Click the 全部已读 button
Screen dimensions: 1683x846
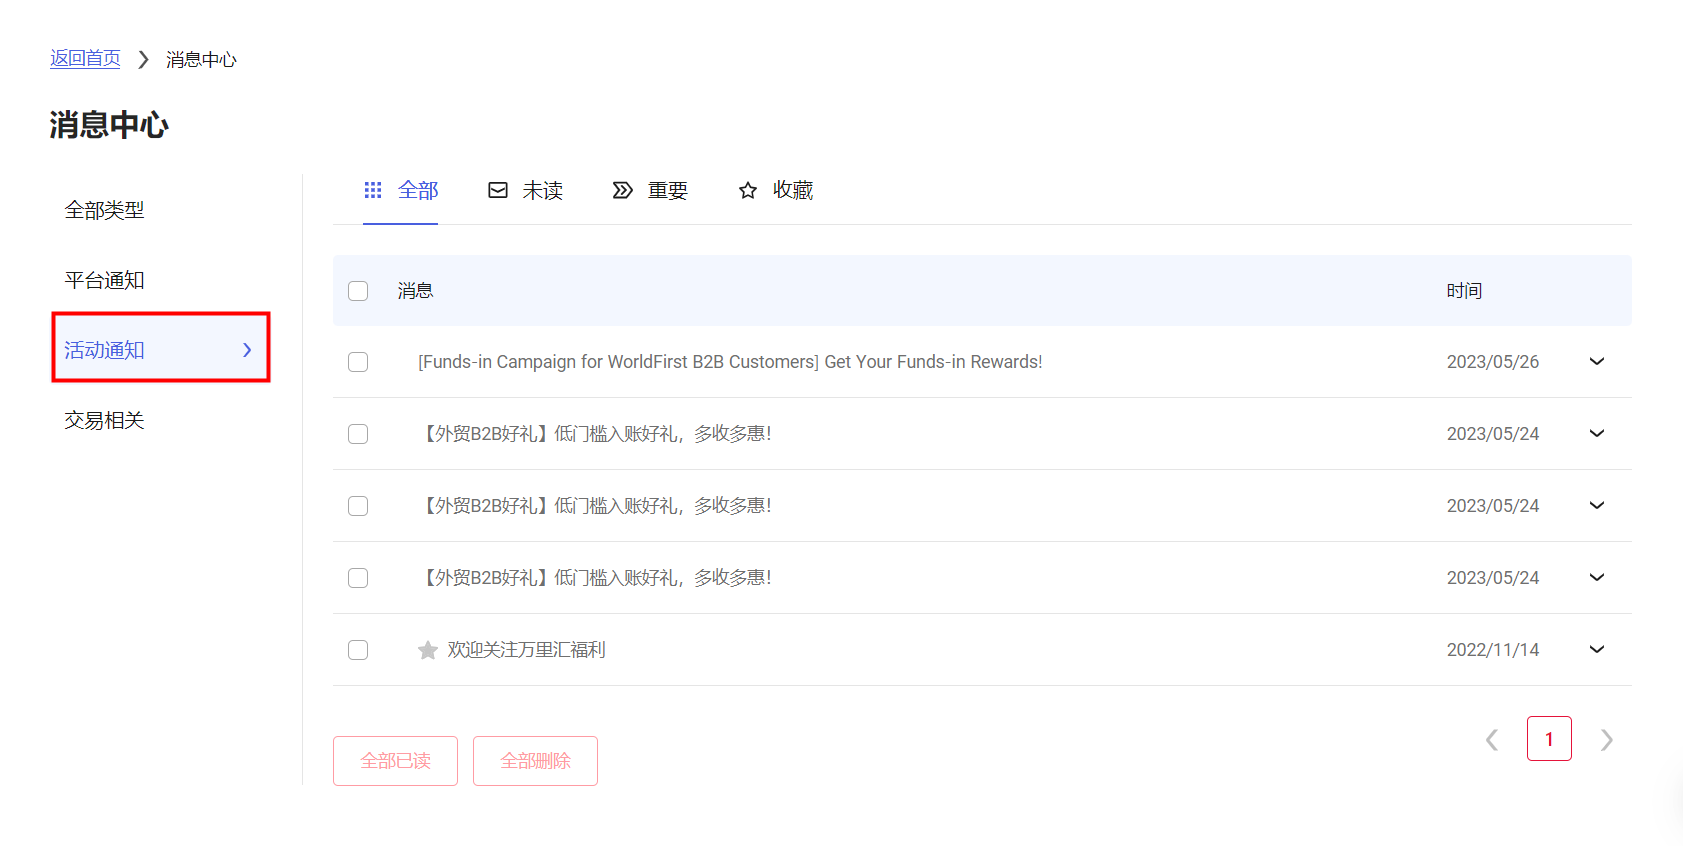point(395,761)
